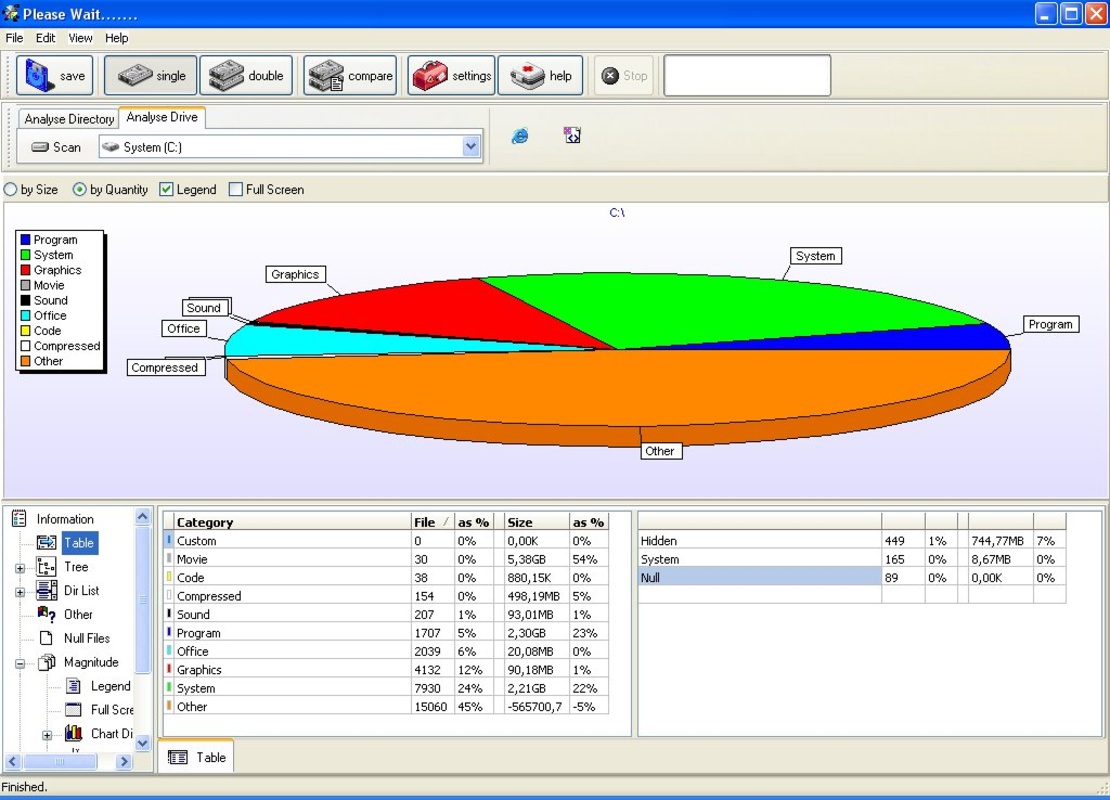Click the green System legend swatch

pyautogui.click(x=25, y=255)
